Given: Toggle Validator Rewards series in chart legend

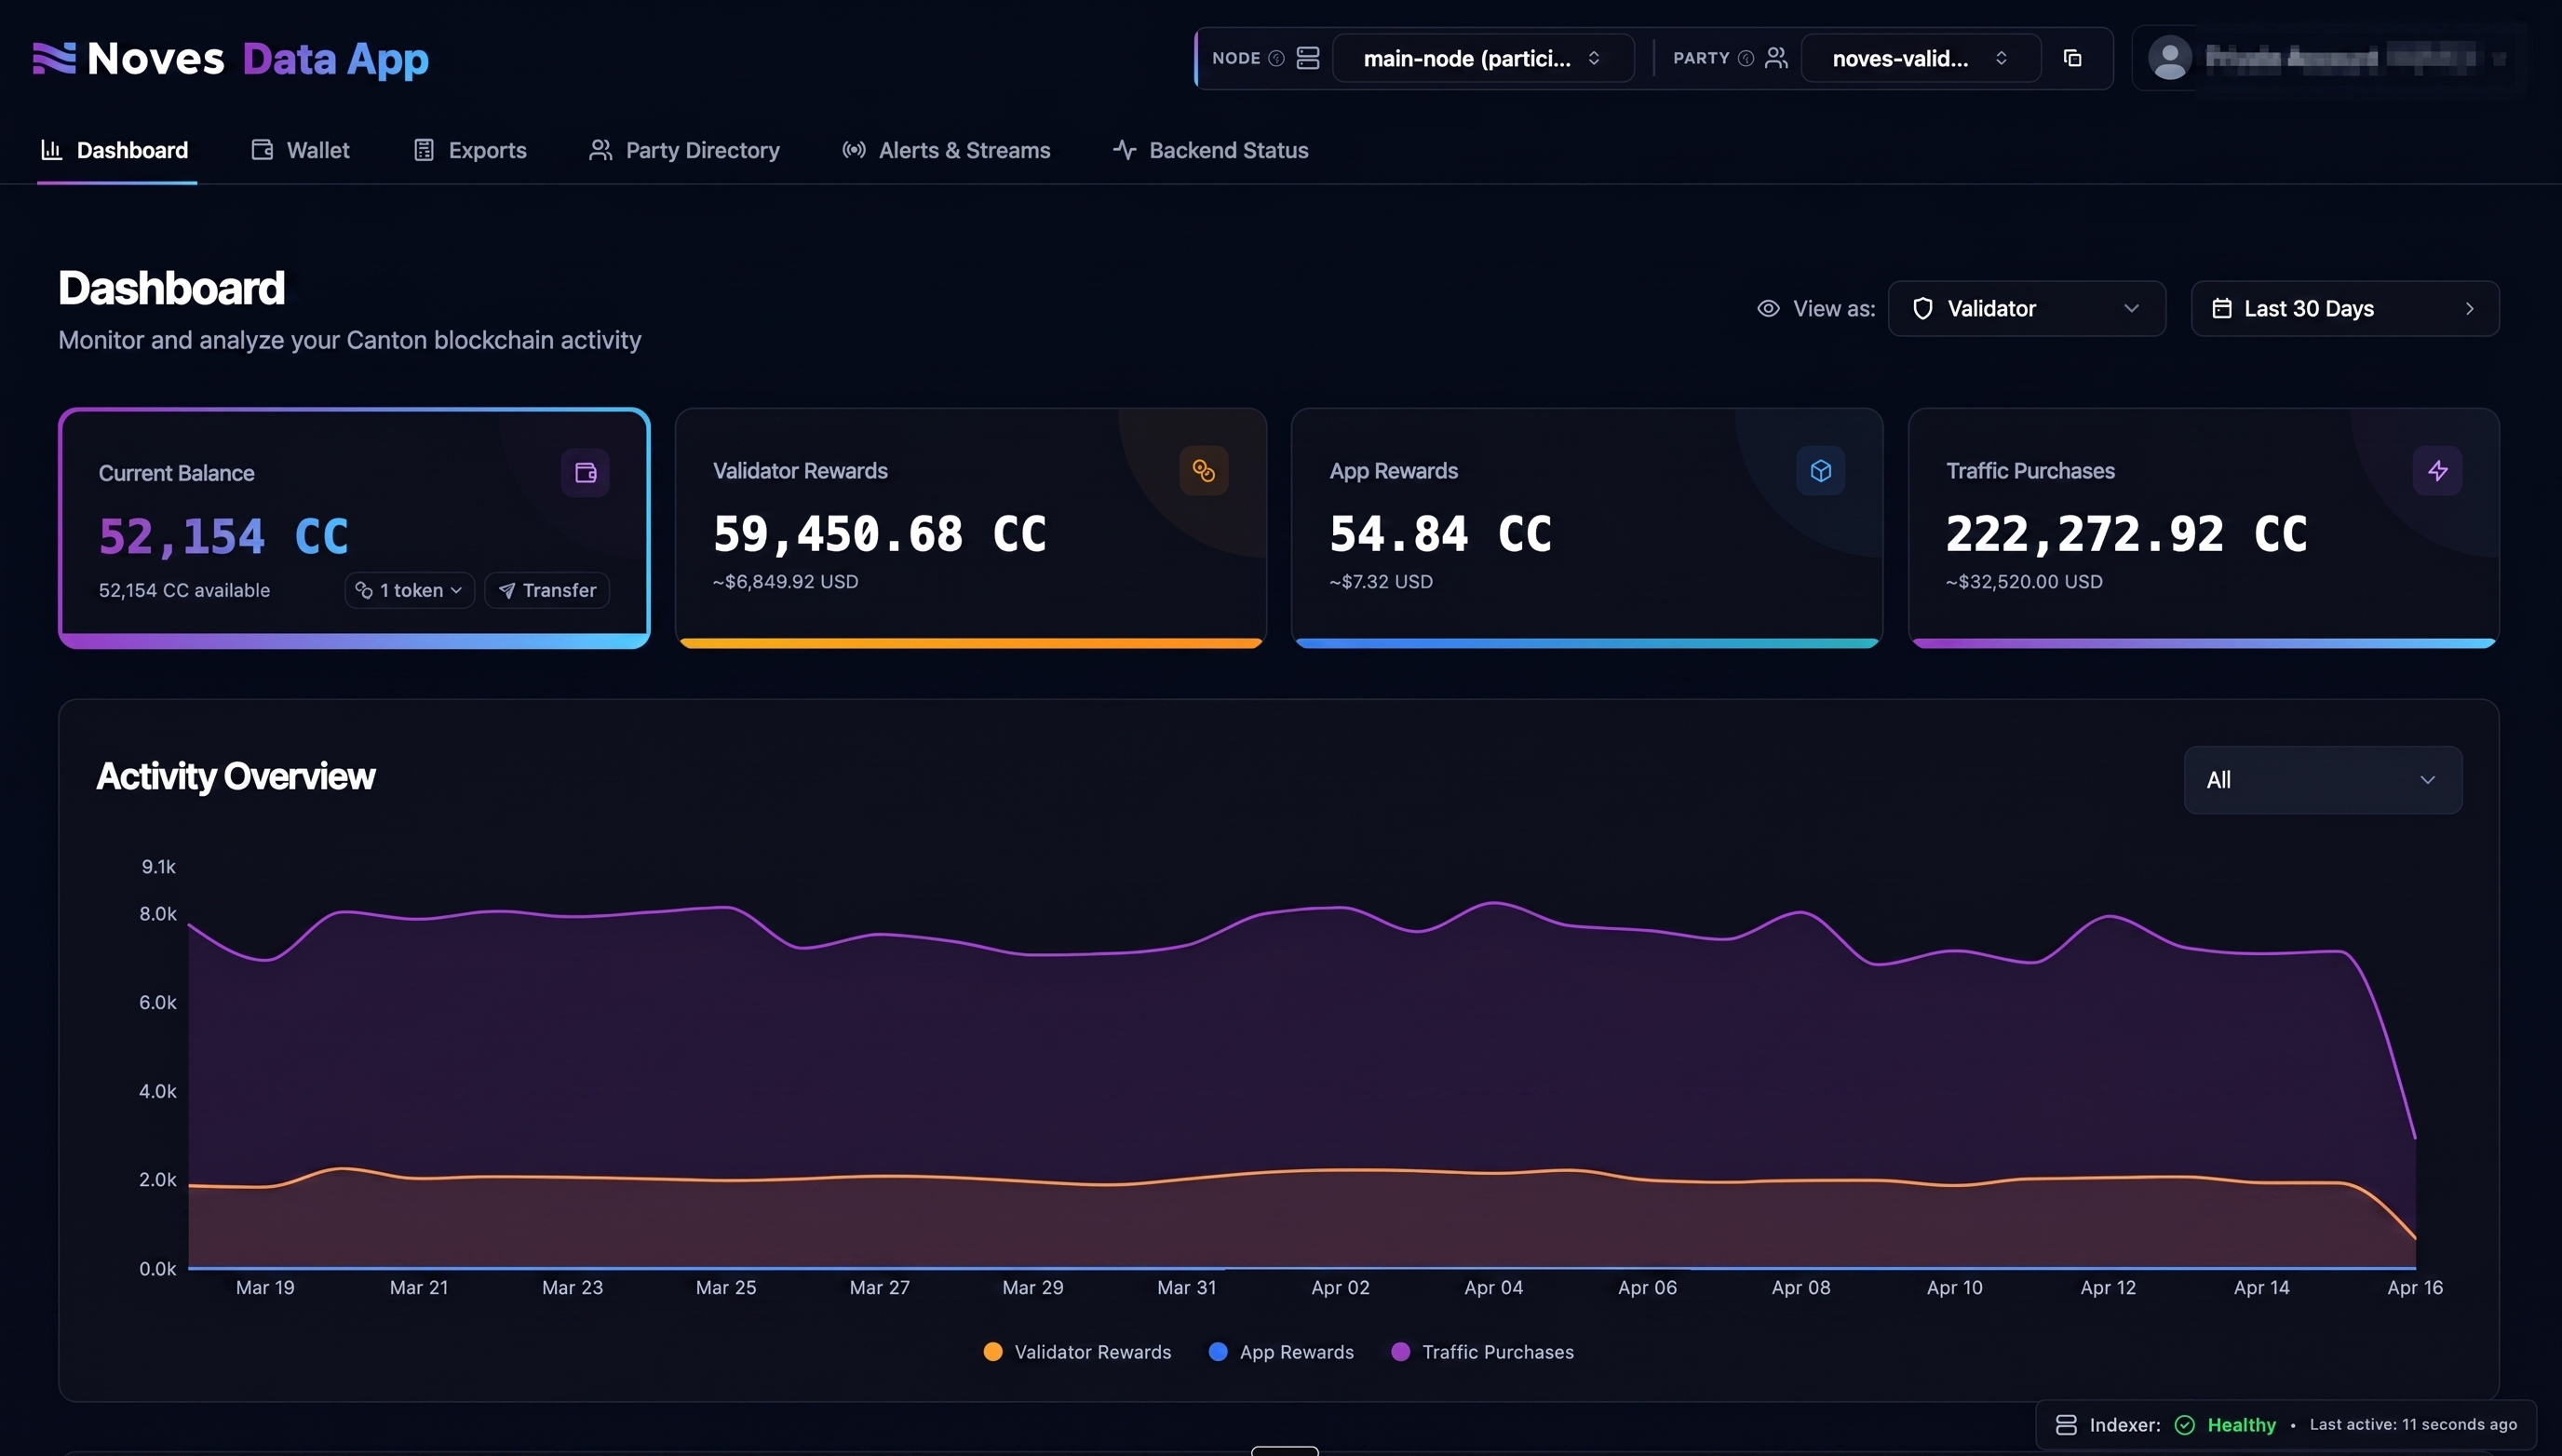Looking at the screenshot, I should point(1076,1351).
